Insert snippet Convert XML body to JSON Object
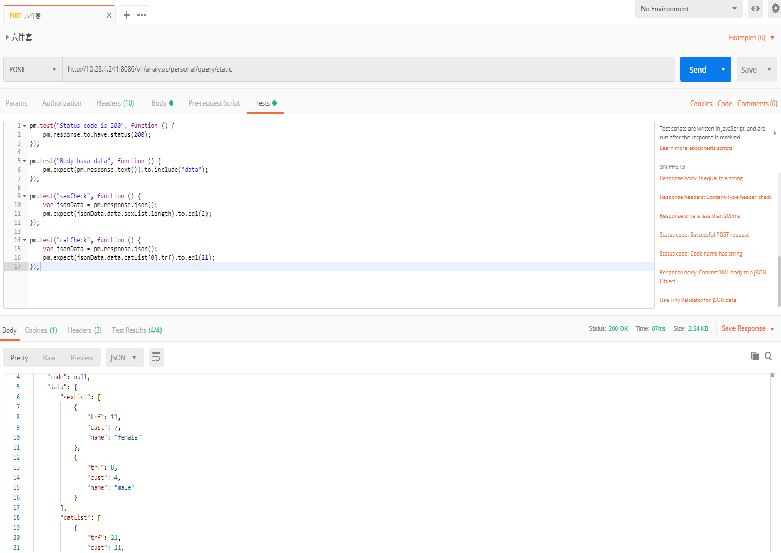Viewport: 781px width, 553px height. coord(712,276)
